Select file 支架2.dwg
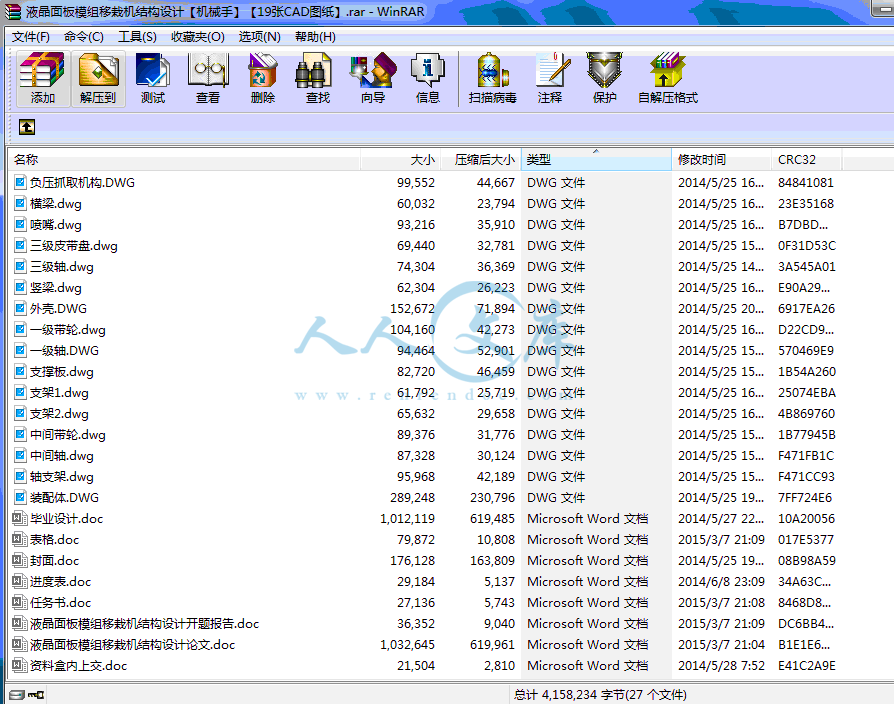This screenshot has height=704, width=894. [x=59, y=413]
